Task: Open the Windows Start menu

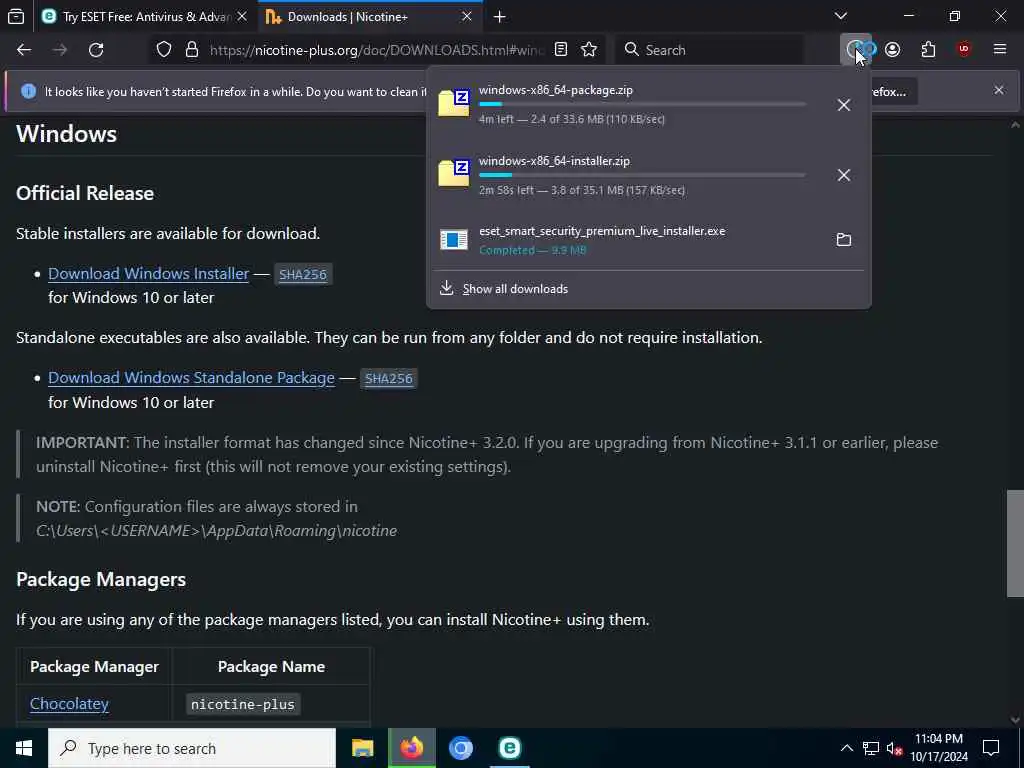Action: tap(24, 748)
